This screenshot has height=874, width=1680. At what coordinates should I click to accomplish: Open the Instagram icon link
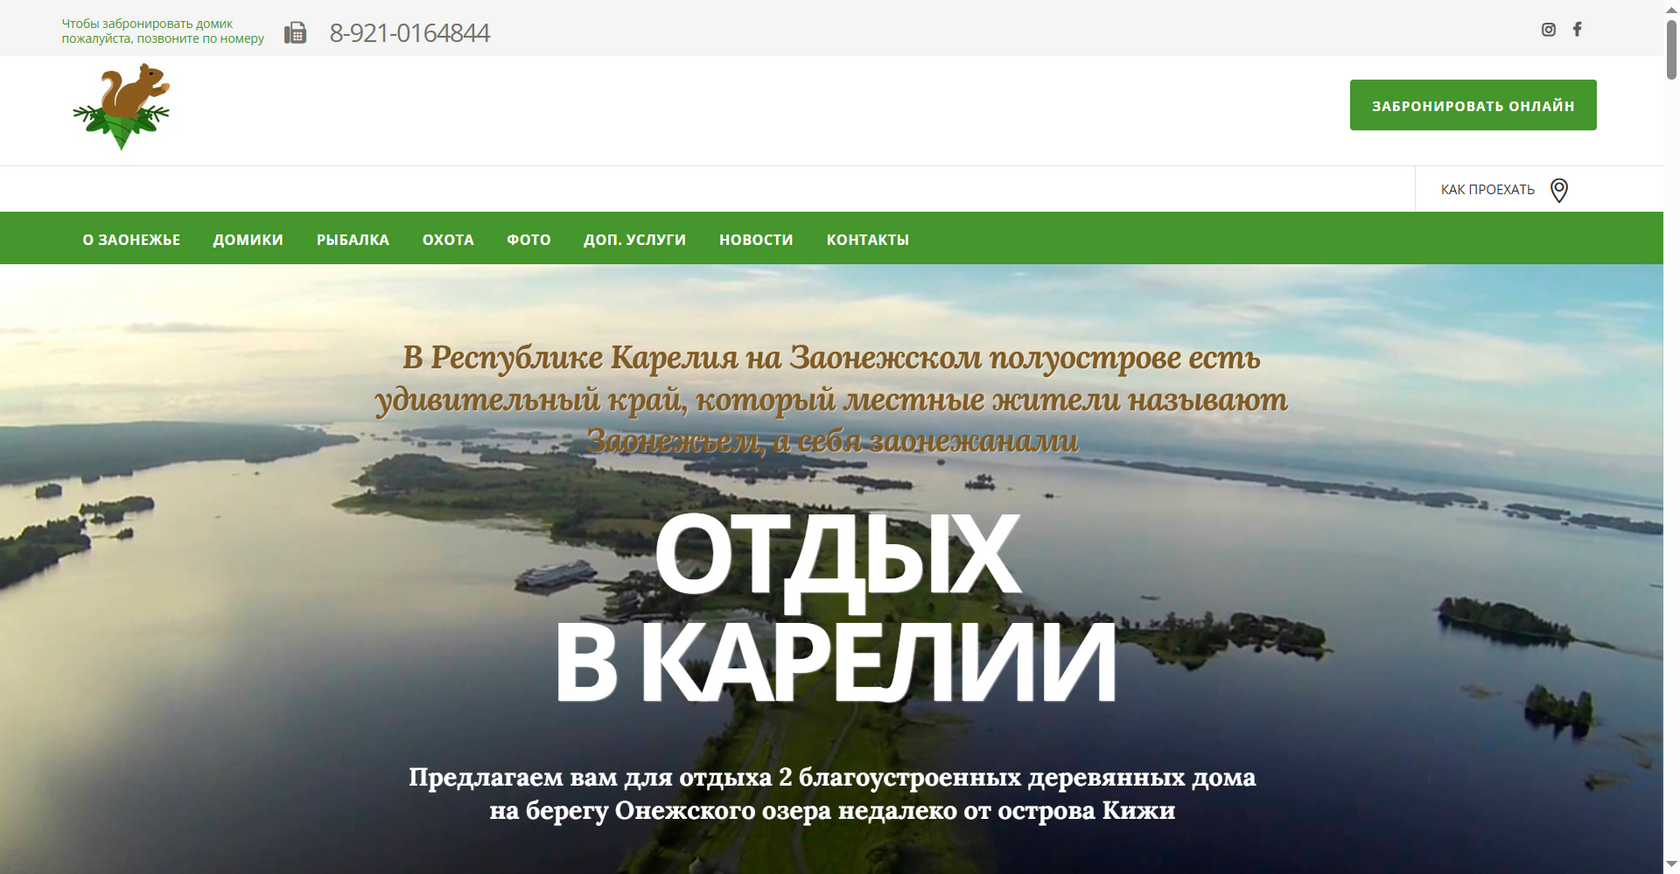[x=1548, y=29]
